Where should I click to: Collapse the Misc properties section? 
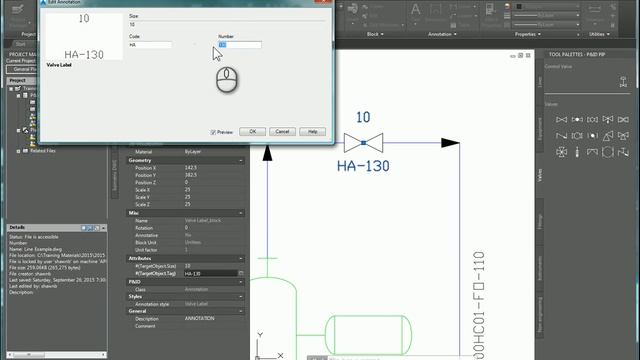[241, 213]
